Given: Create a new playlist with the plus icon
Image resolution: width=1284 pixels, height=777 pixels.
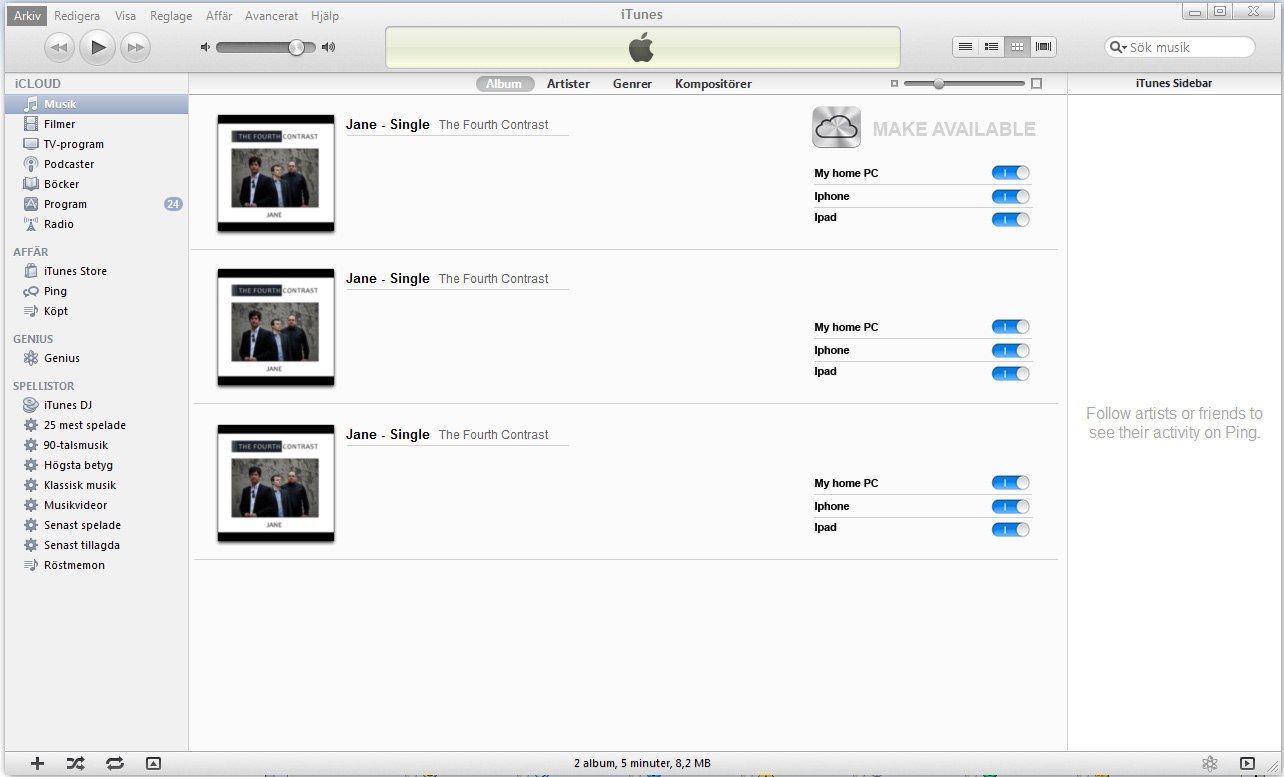Looking at the screenshot, I should point(37,763).
